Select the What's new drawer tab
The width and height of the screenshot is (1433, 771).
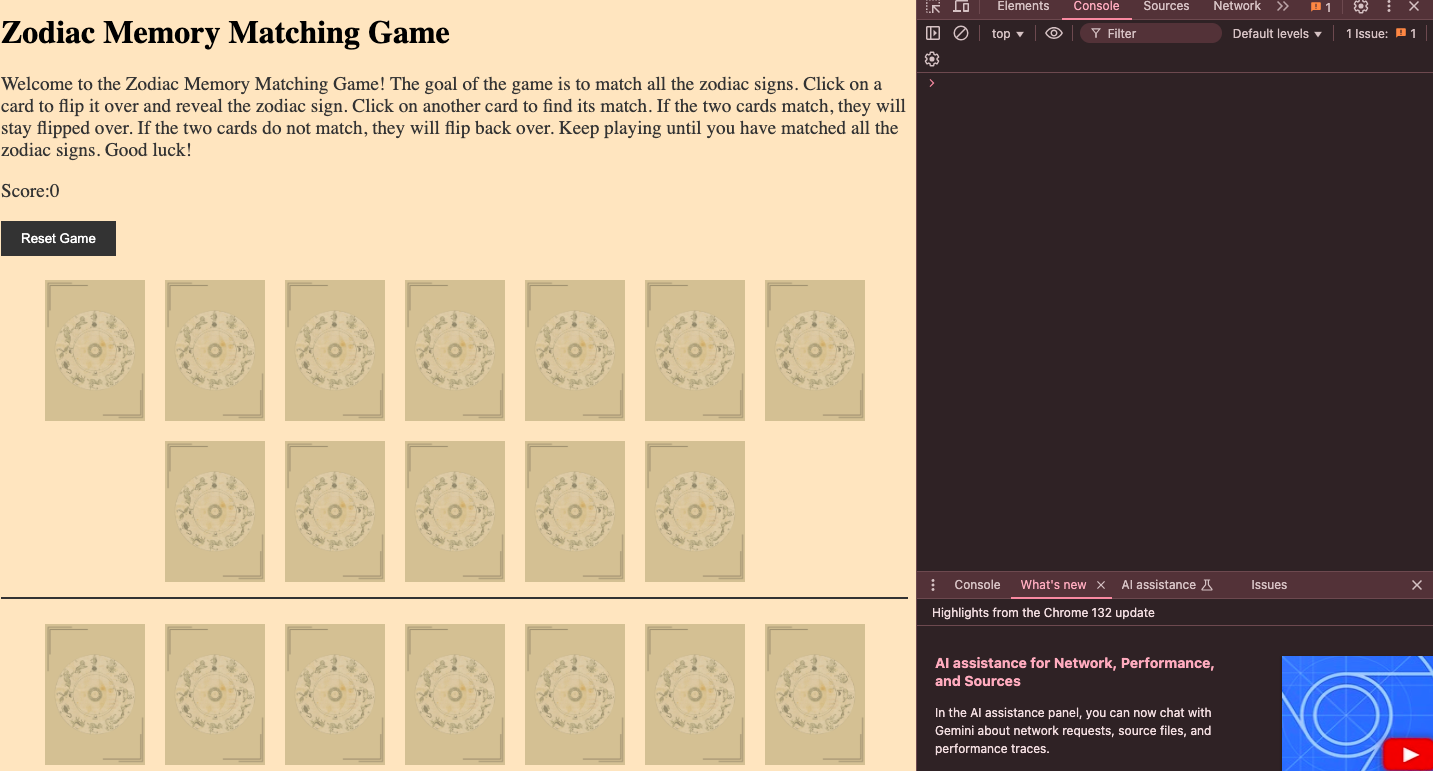[x=1053, y=585]
